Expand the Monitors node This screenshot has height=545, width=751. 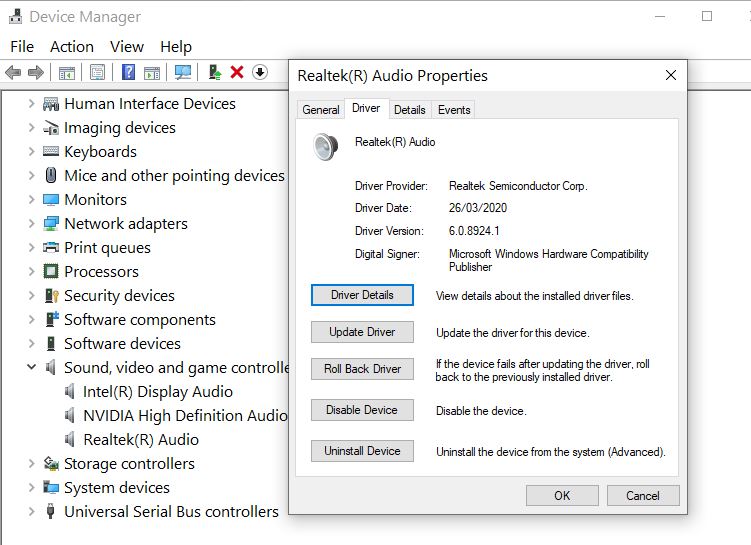[x=31, y=199]
